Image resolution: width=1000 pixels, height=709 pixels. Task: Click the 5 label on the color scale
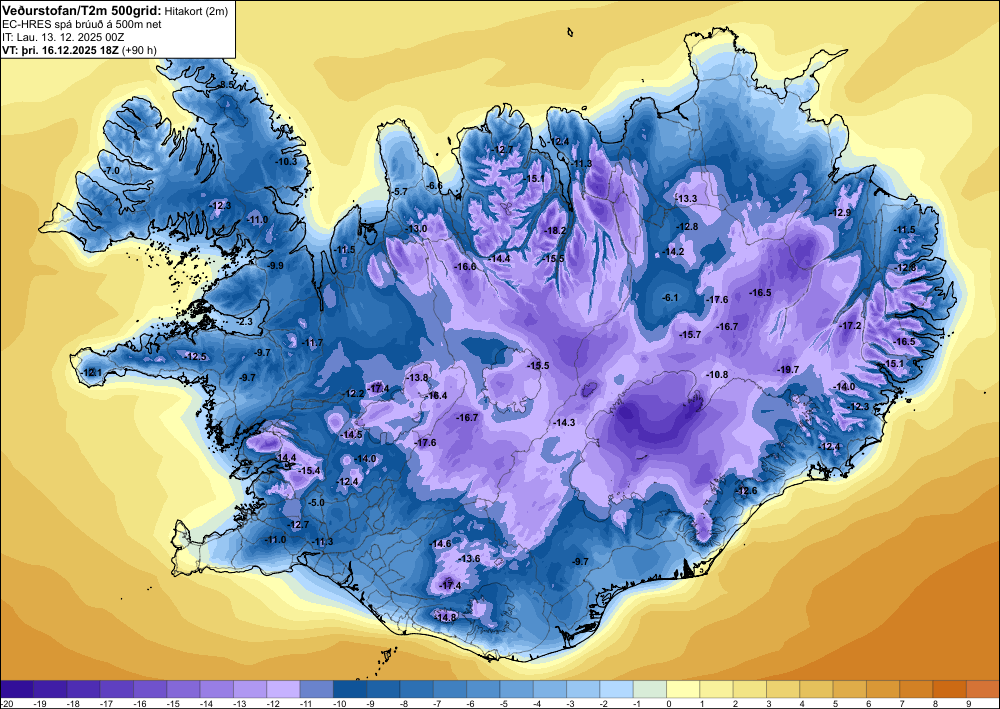835,703
